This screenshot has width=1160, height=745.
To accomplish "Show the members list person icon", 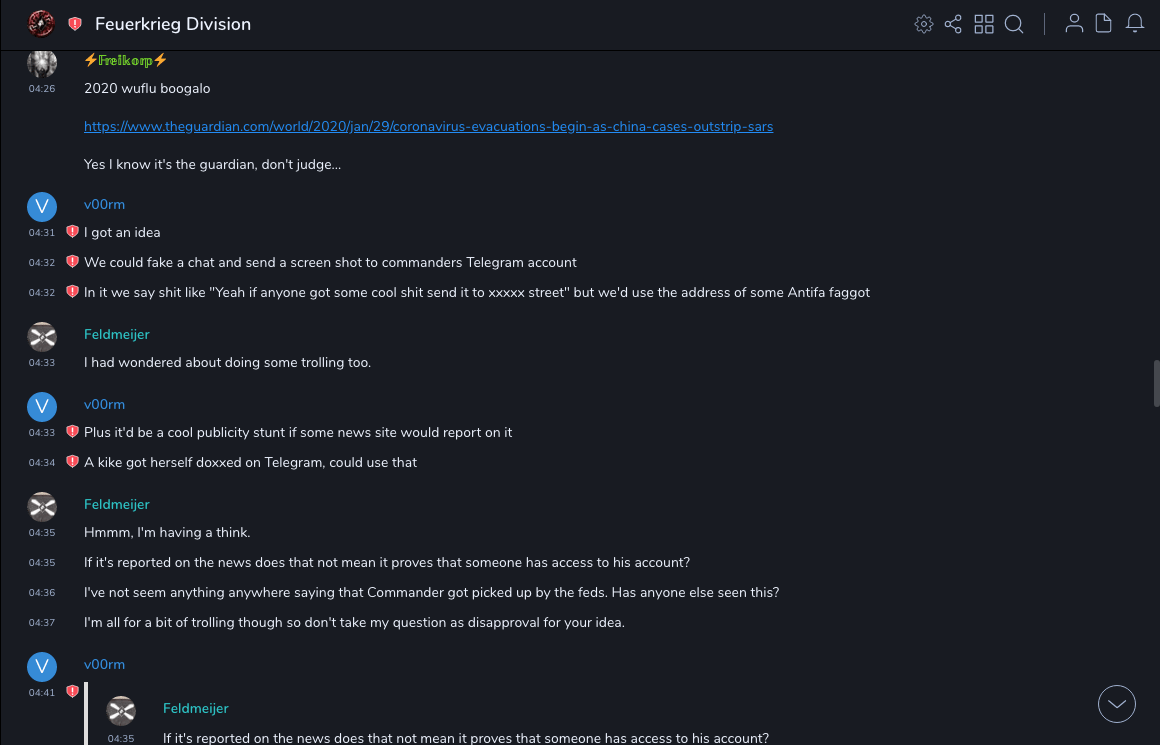I will 1074,24.
